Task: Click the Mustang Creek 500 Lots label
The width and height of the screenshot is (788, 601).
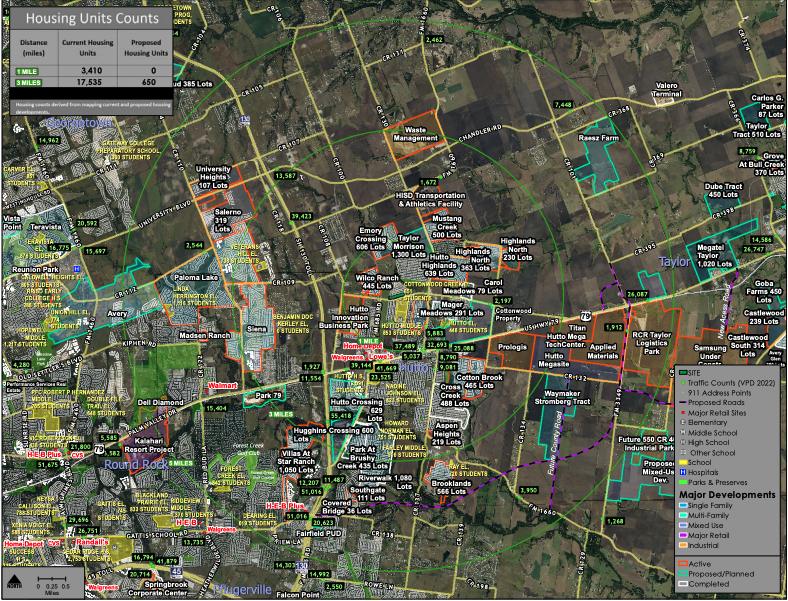Action: click(x=447, y=227)
